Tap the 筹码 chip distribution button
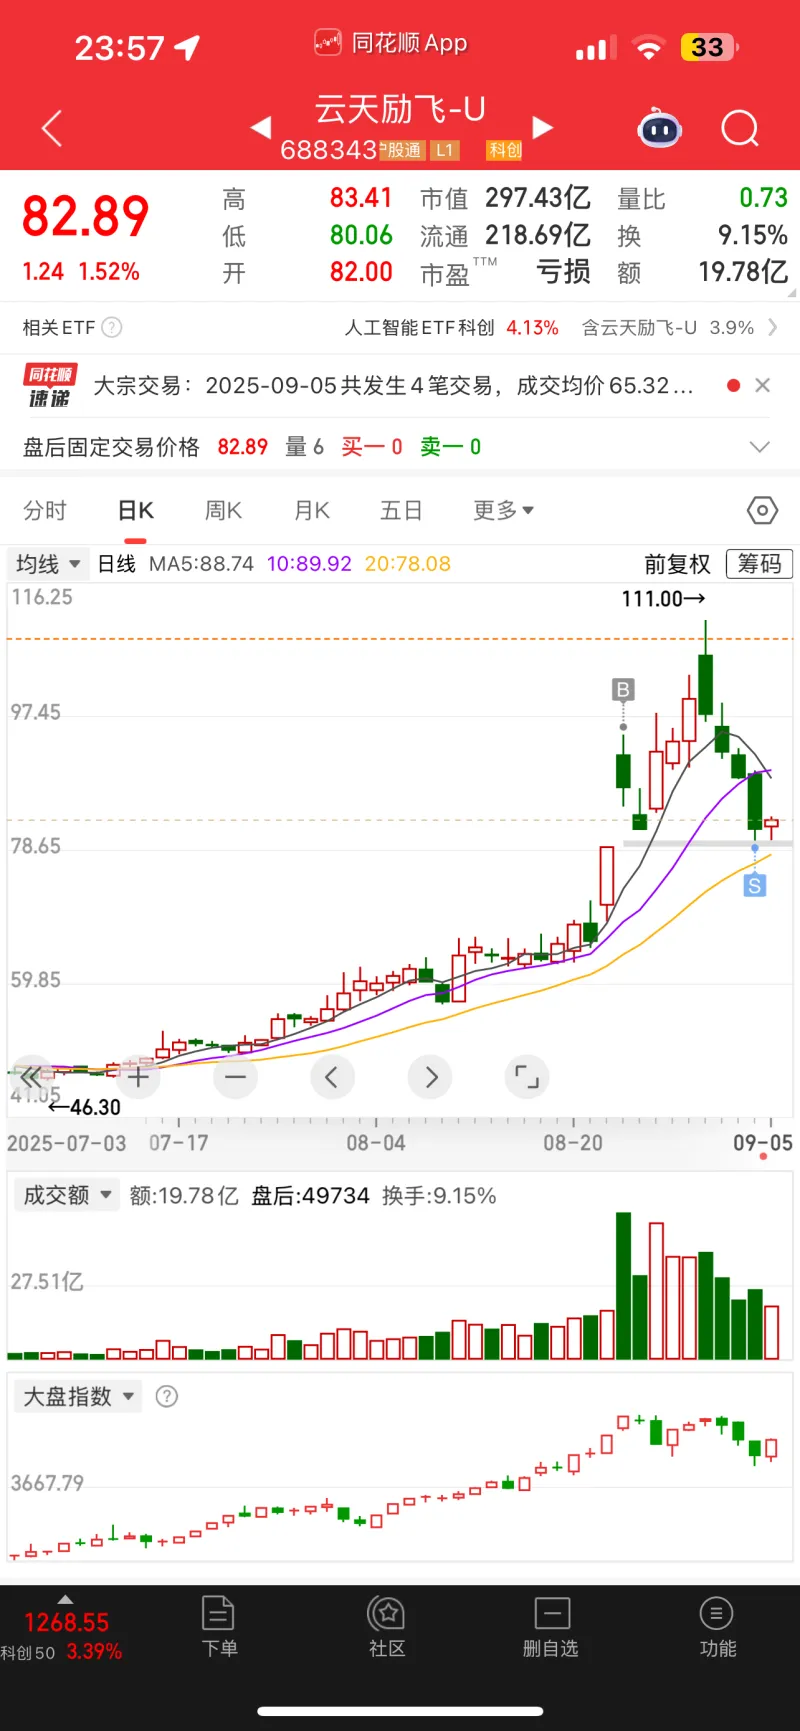Image resolution: width=800 pixels, height=1731 pixels. point(759,564)
